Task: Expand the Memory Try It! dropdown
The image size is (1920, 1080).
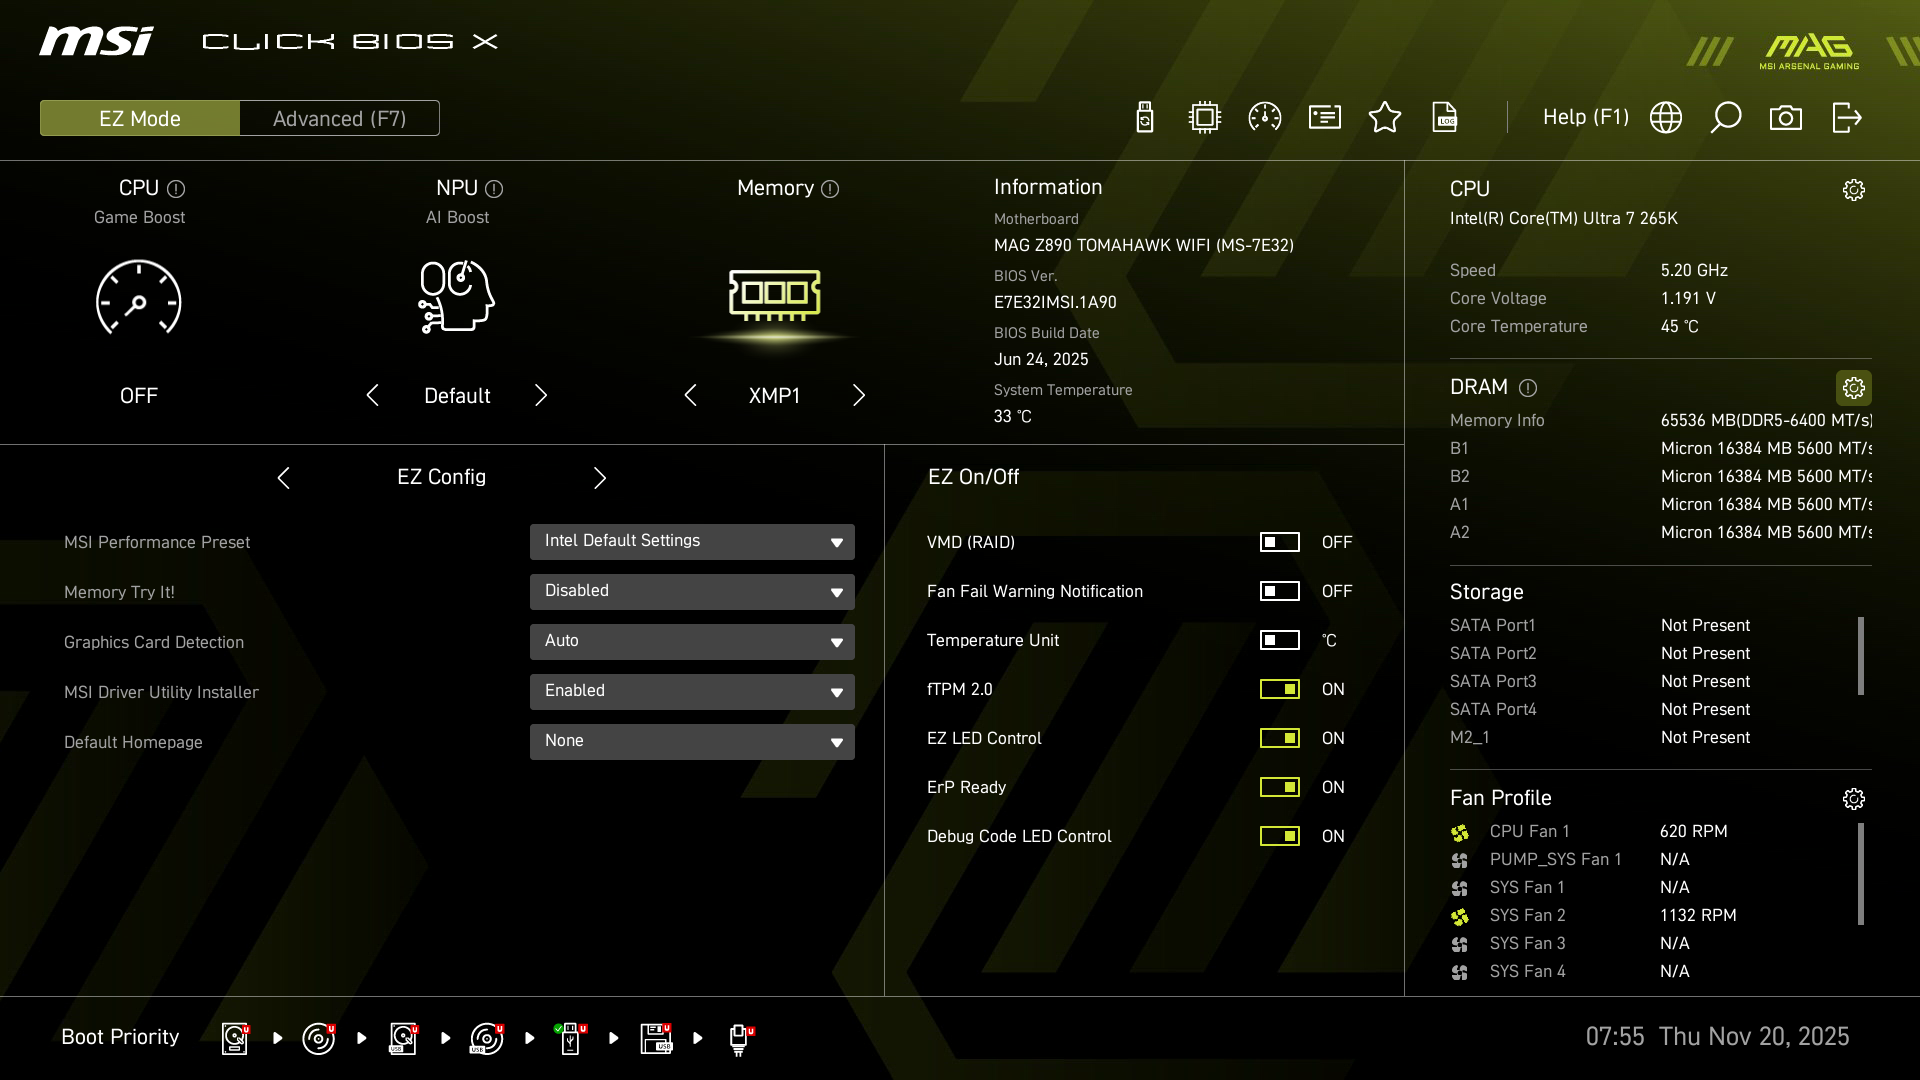Action: tap(692, 592)
